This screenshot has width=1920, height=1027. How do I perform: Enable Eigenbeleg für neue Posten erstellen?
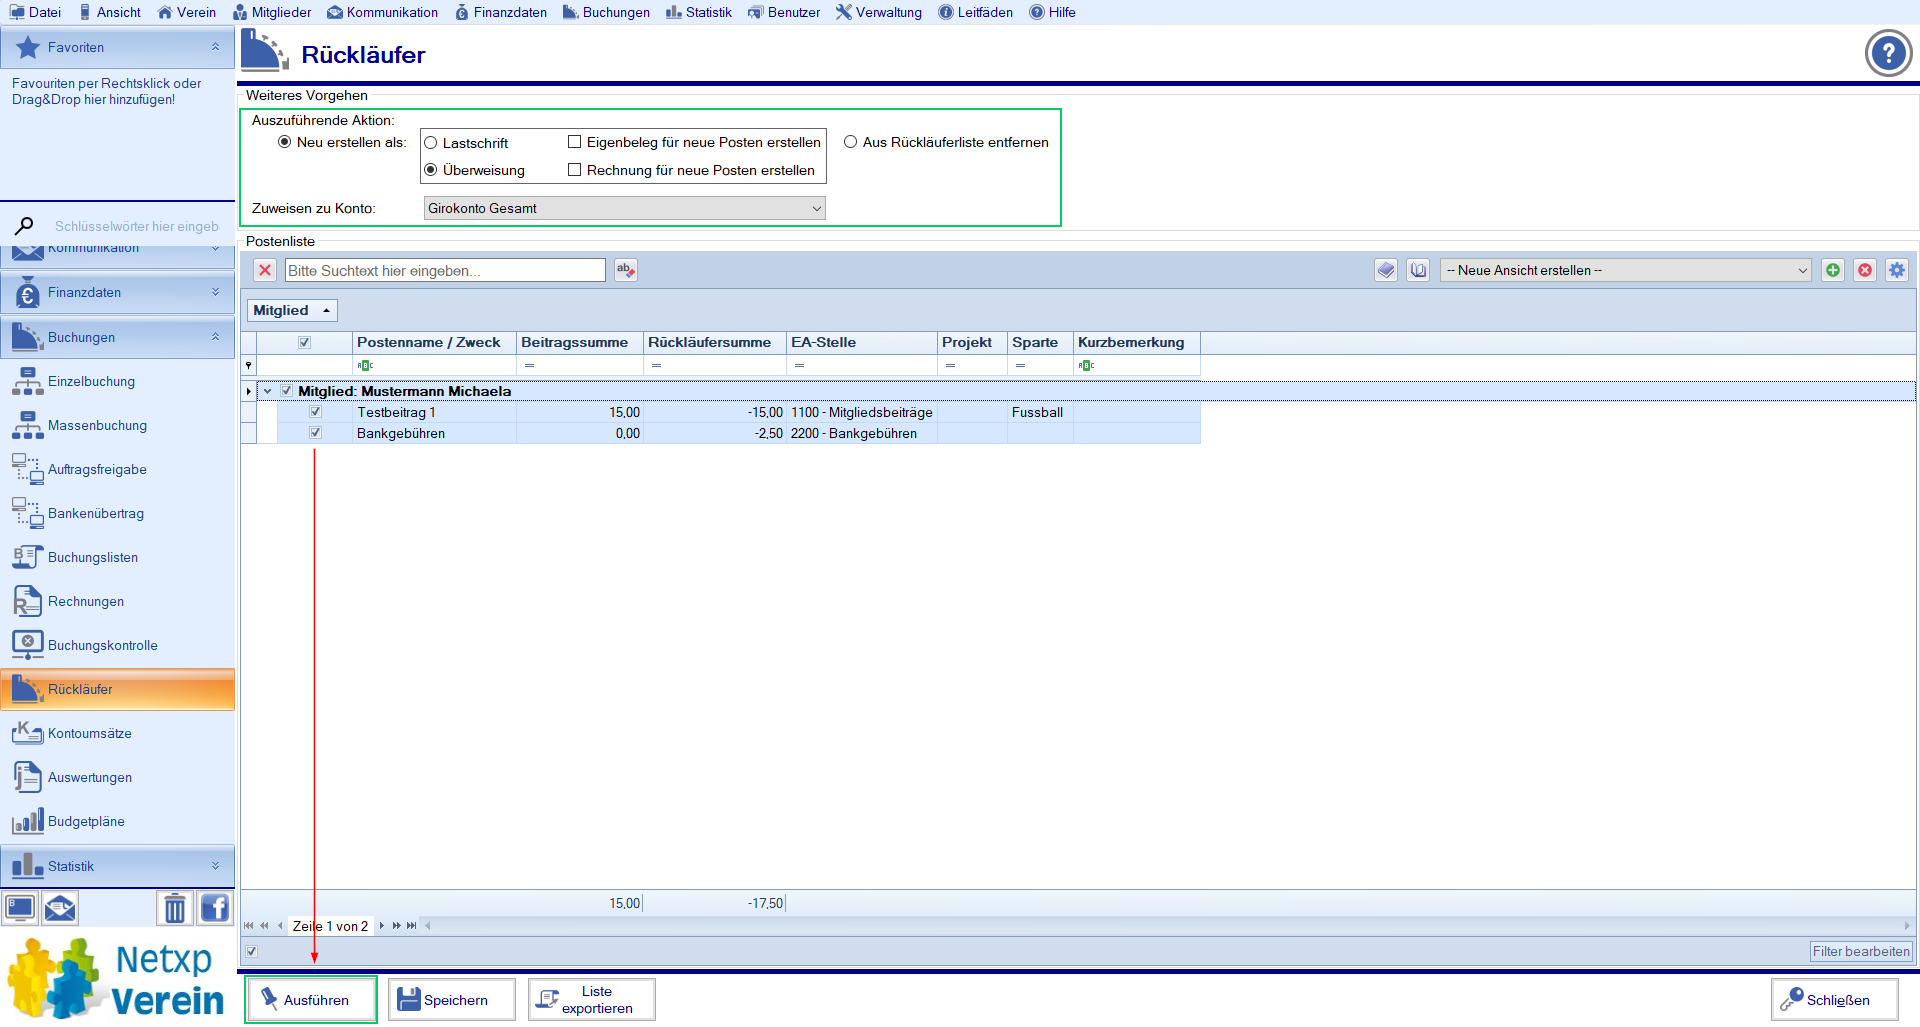pos(575,142)
